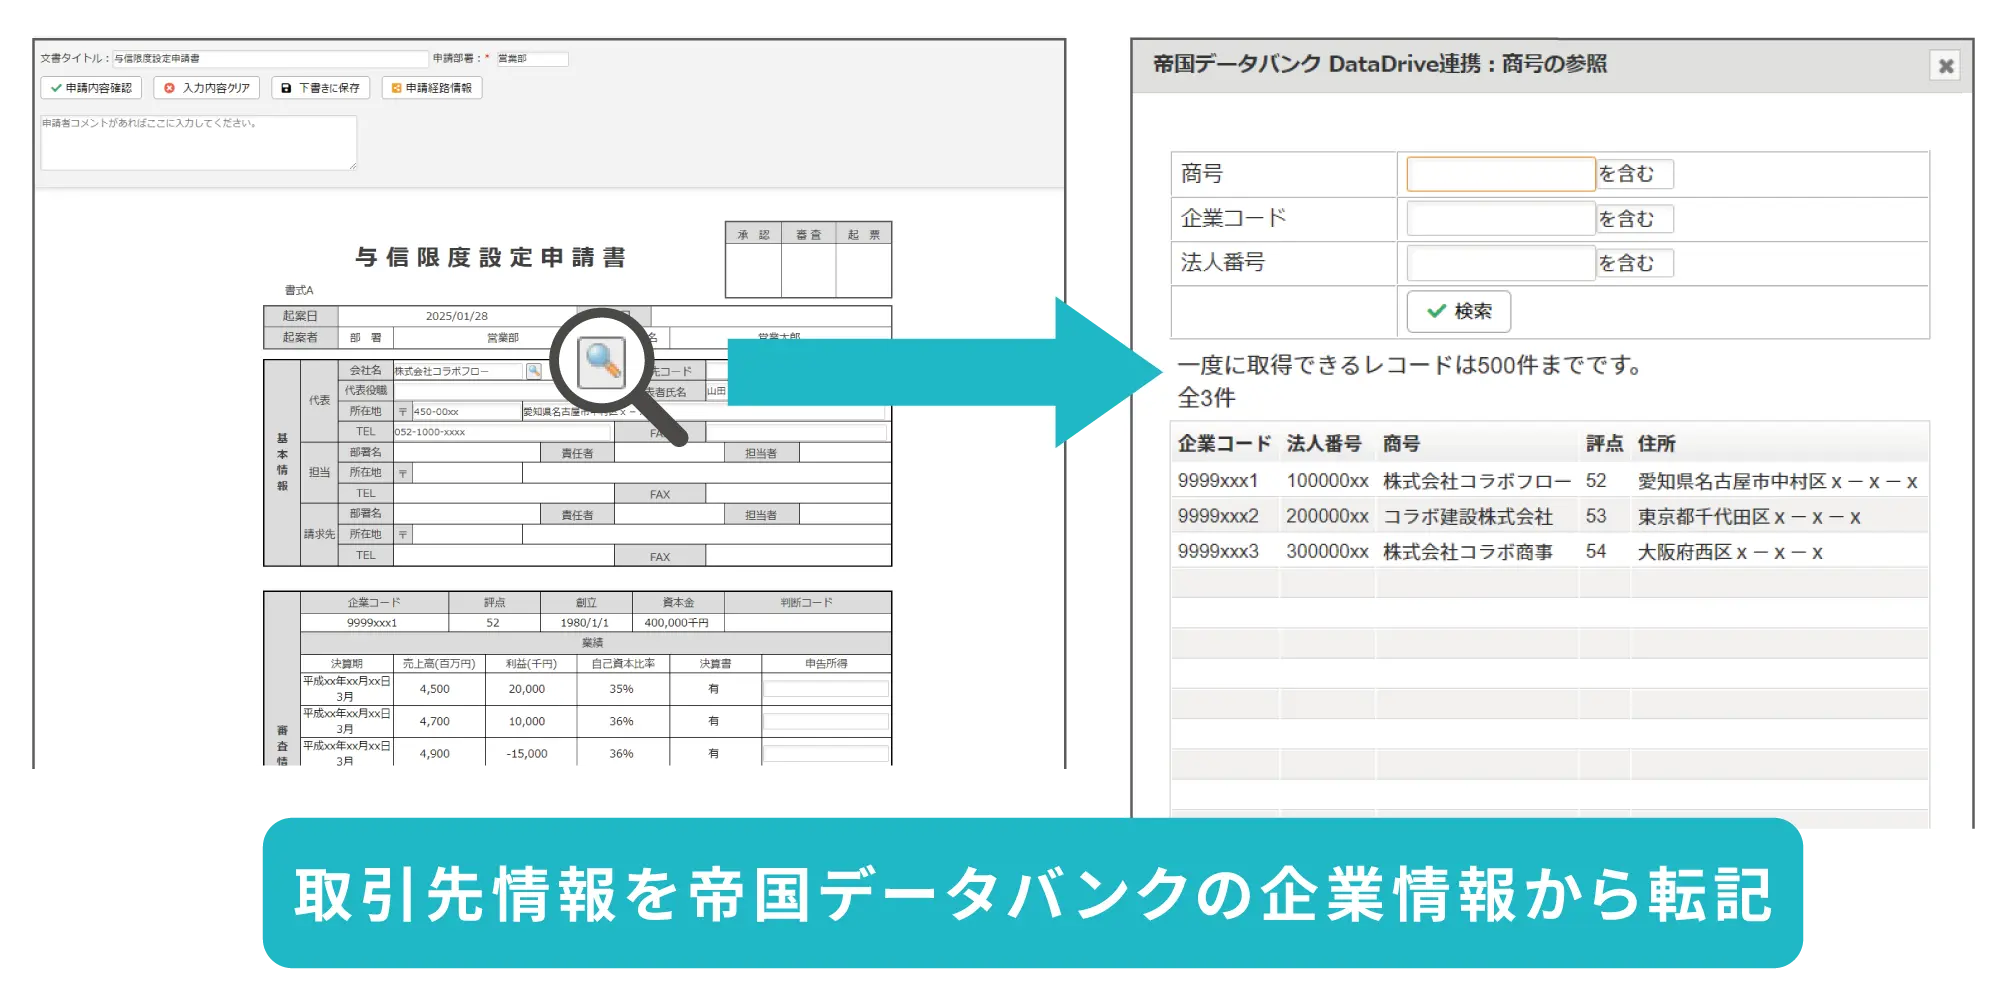Click the 企業コード column header in results
The width and height of the screenshot is (2000, 996).
tap(1224, 443)
